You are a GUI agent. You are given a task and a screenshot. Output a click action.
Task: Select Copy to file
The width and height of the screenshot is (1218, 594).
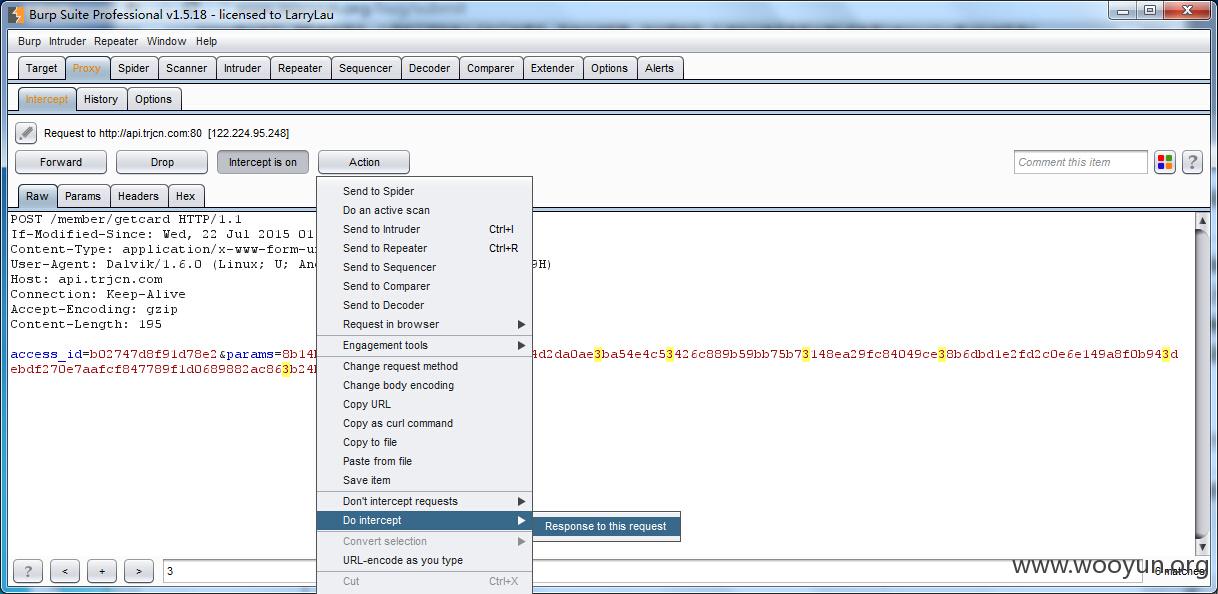[424, 442]
